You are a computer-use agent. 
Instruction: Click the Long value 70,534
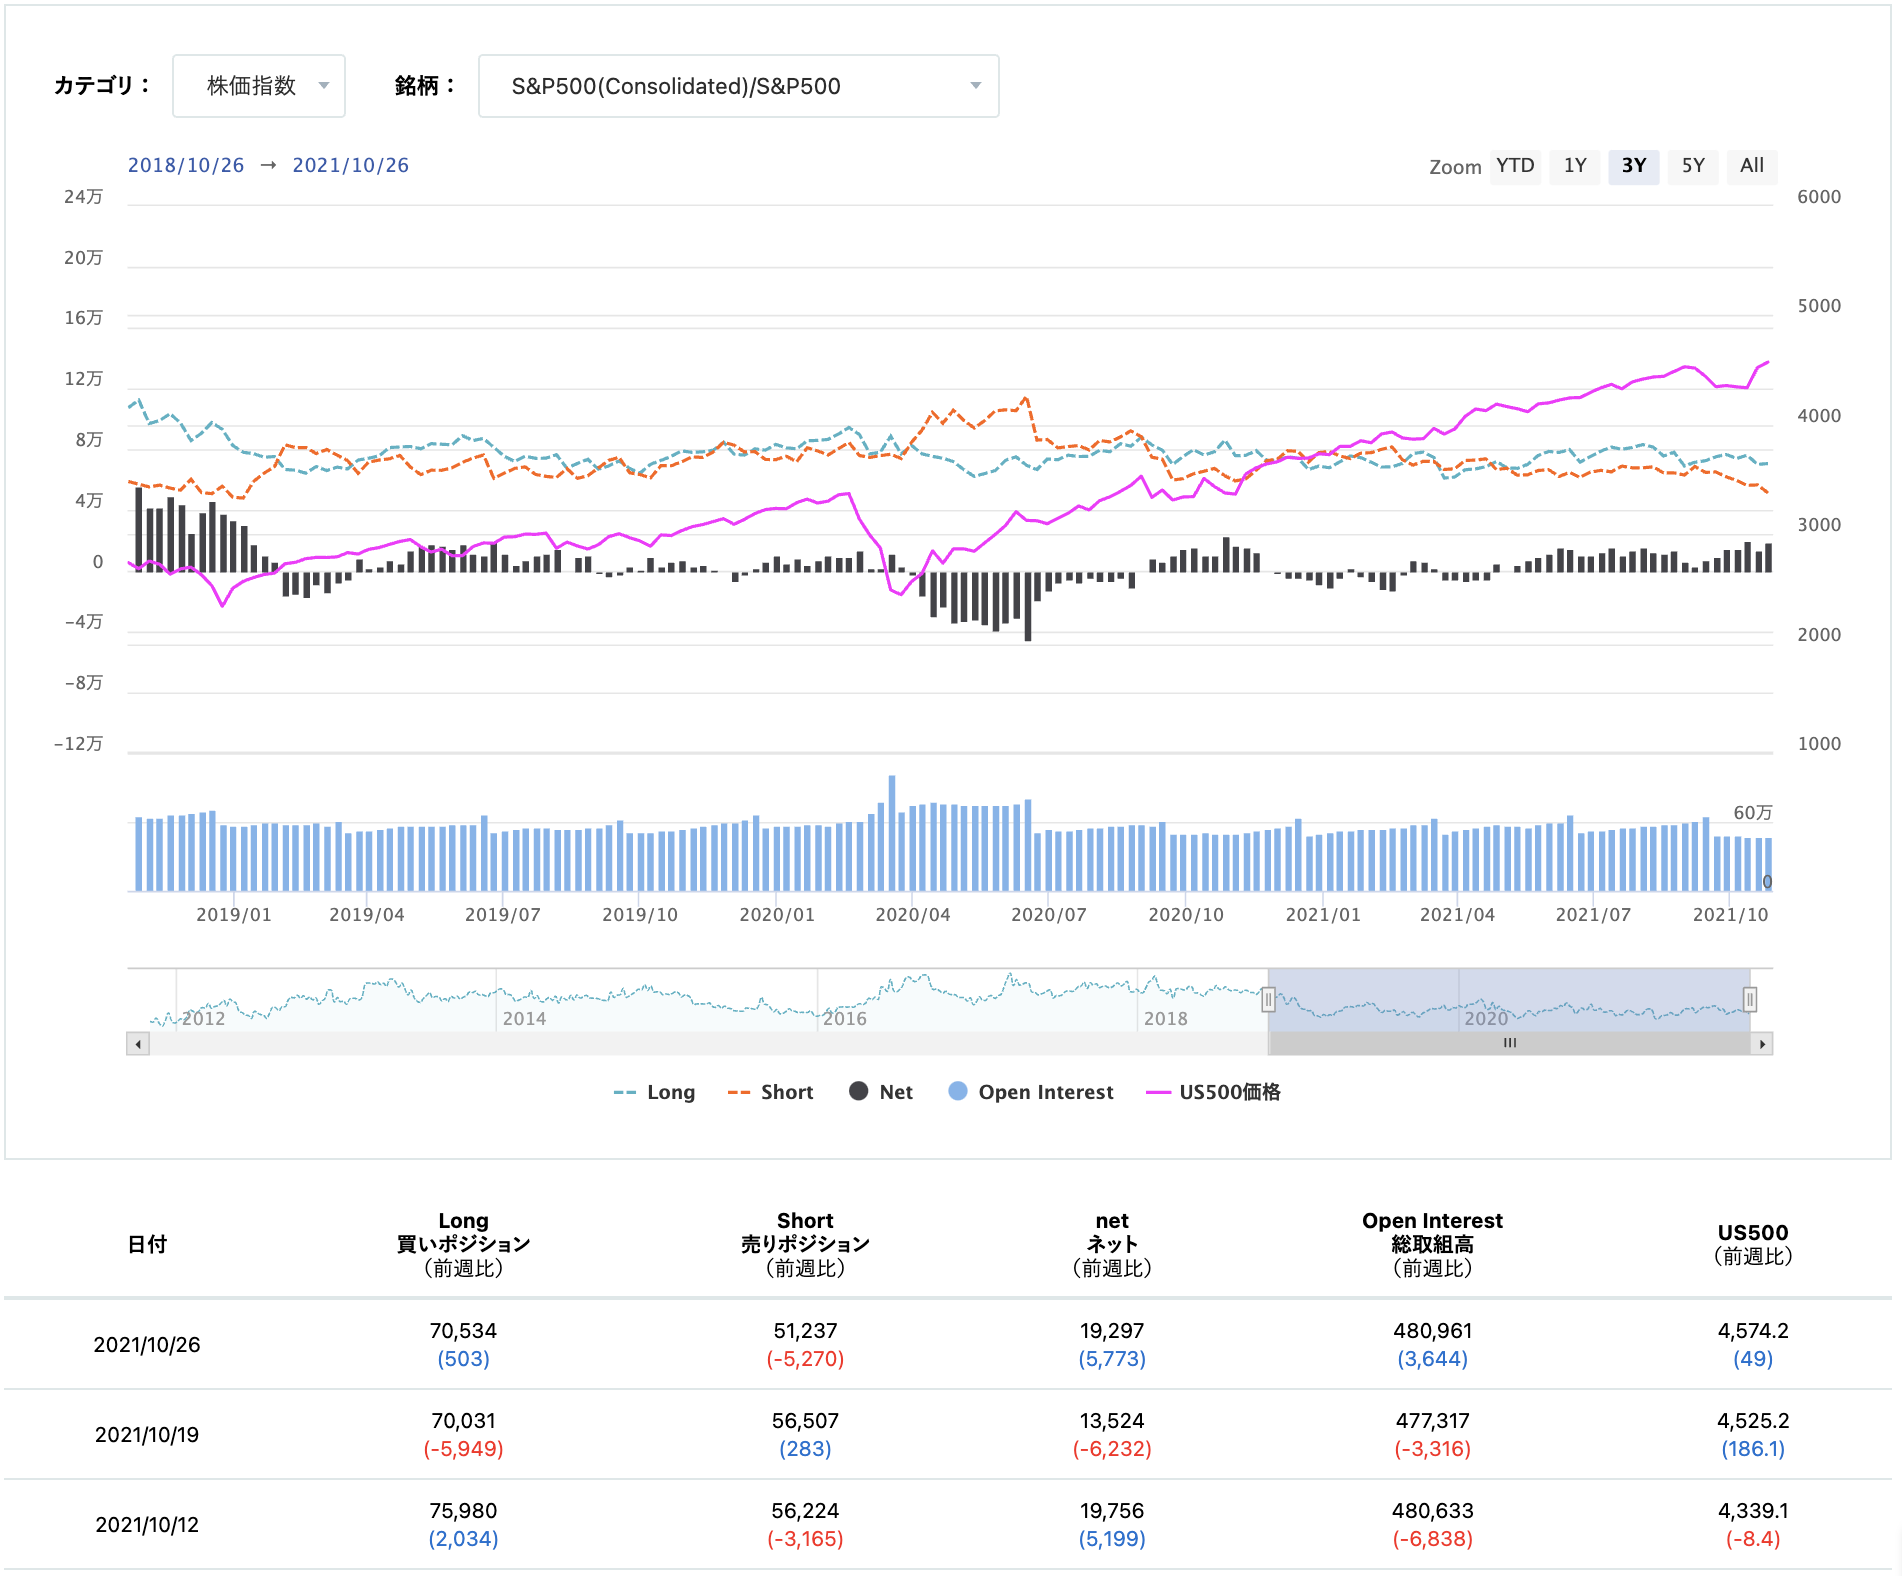(x=463, y=1331)
